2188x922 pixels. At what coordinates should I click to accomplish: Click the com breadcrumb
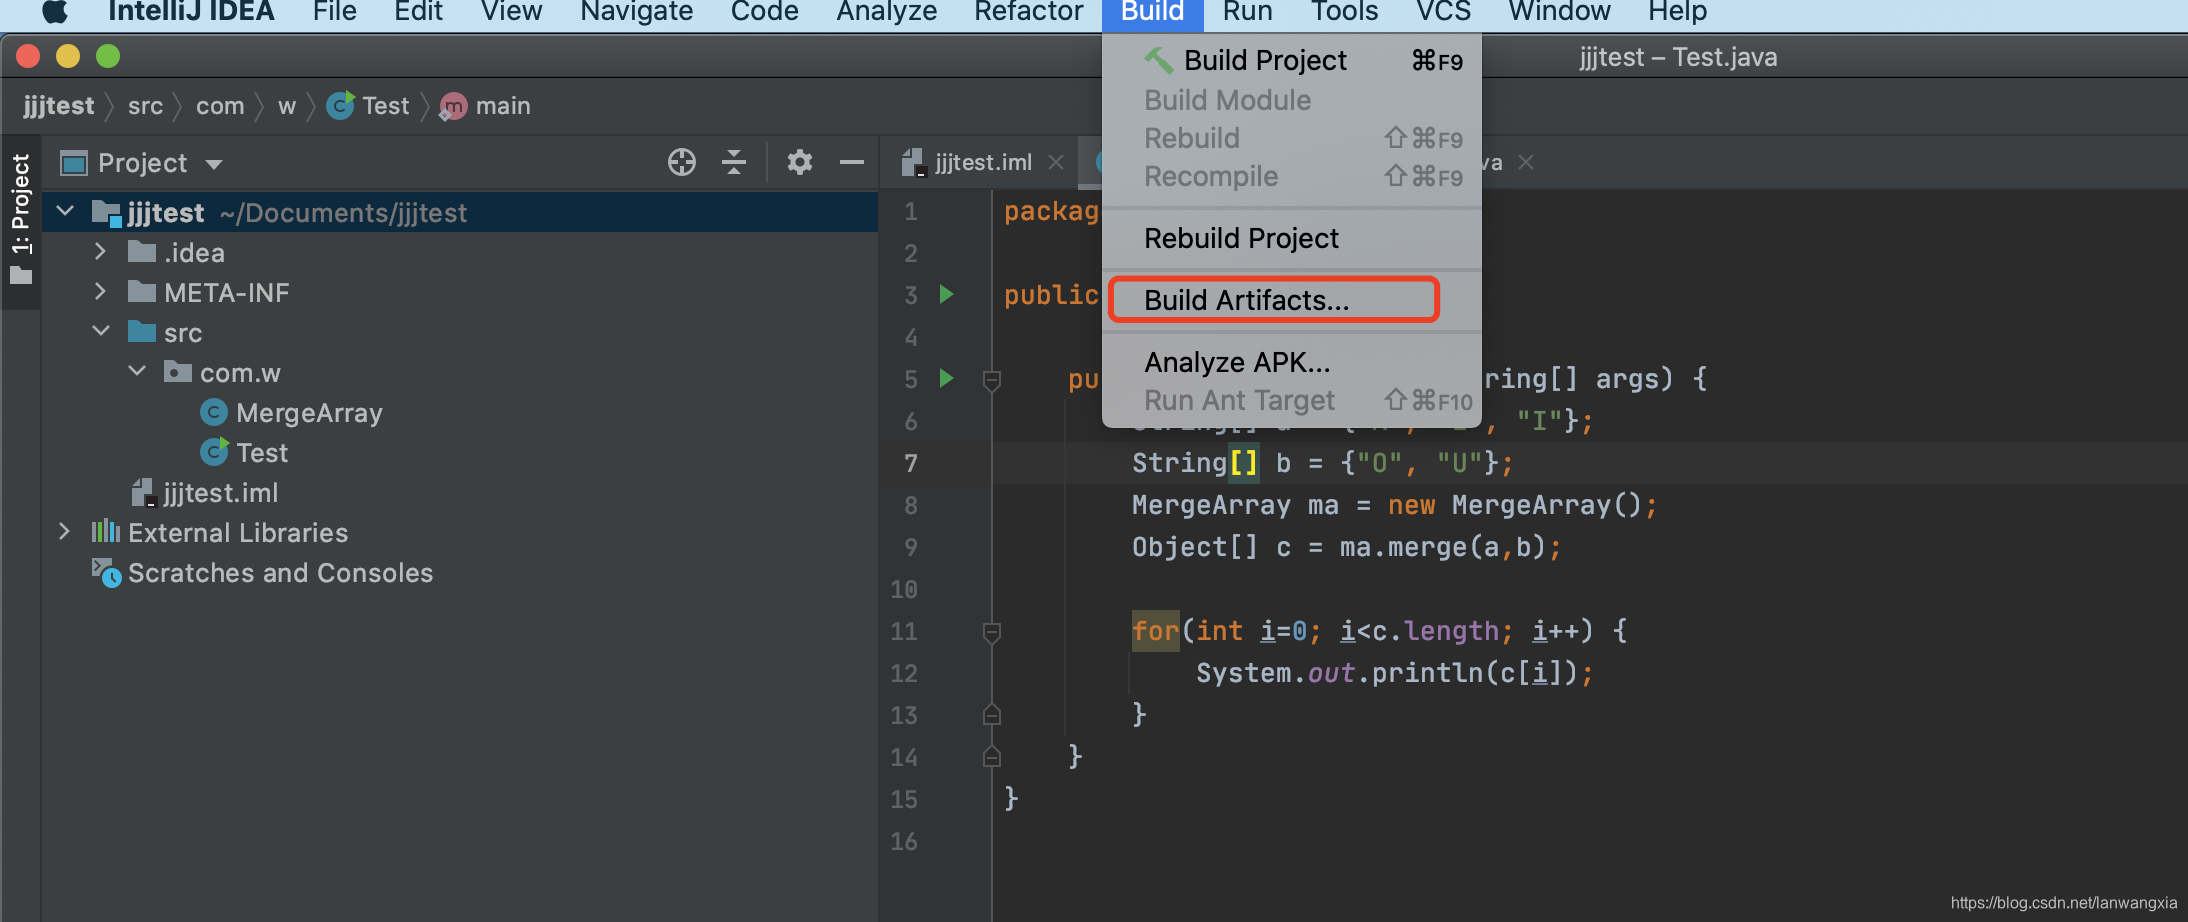tap(220, 106)
